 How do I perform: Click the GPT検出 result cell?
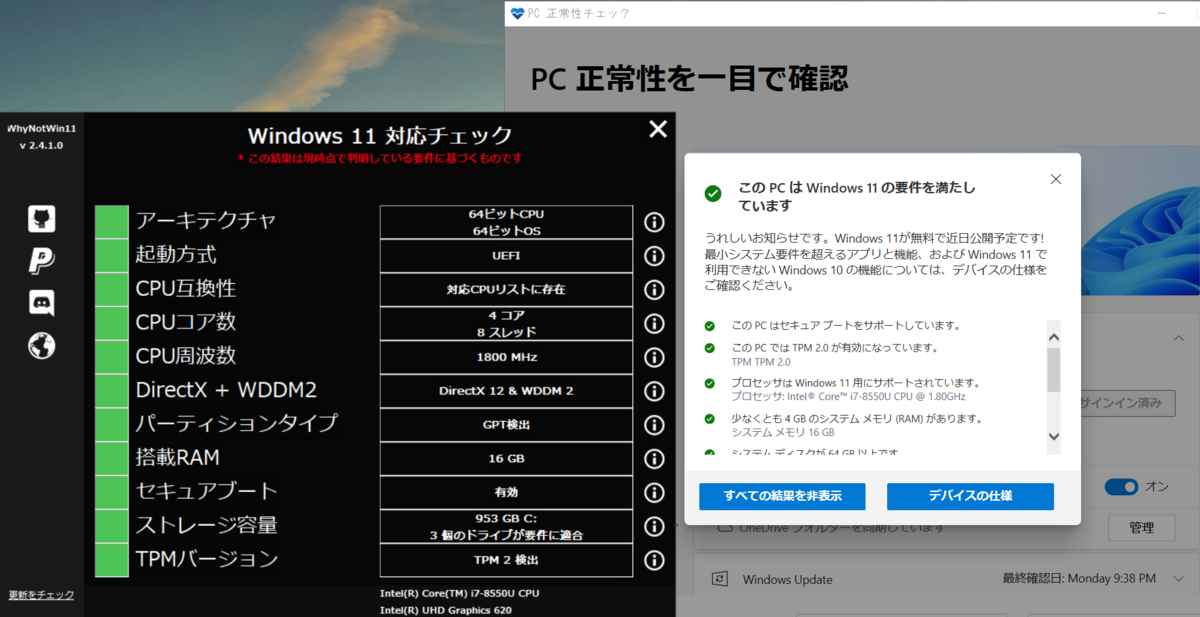(506, 425)
